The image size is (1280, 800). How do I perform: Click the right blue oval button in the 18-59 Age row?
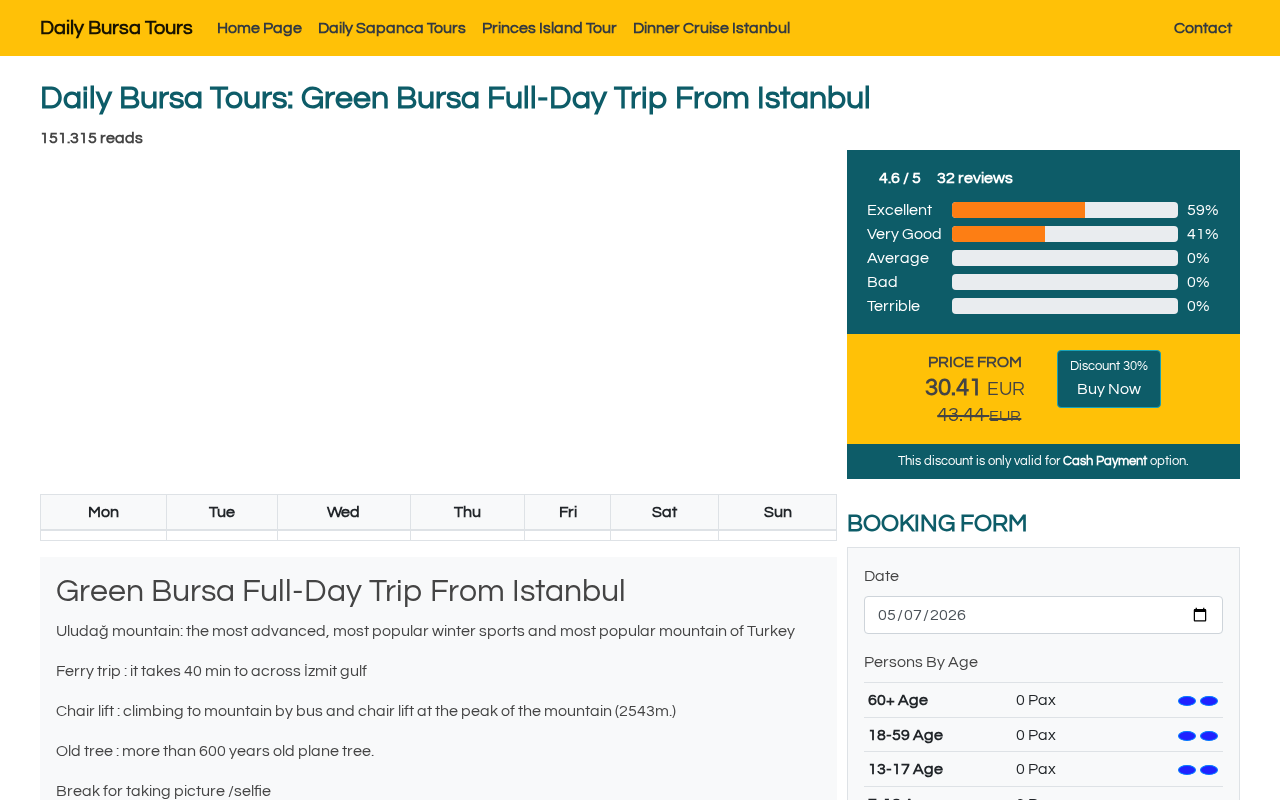click(1209, 736)
